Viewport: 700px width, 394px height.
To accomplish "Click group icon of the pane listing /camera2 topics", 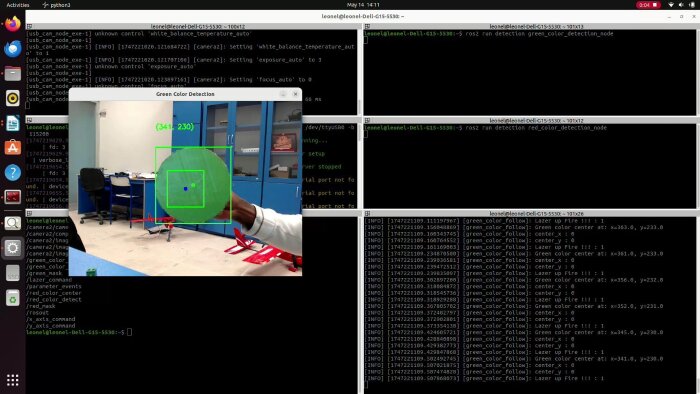I will pos(29,214).
